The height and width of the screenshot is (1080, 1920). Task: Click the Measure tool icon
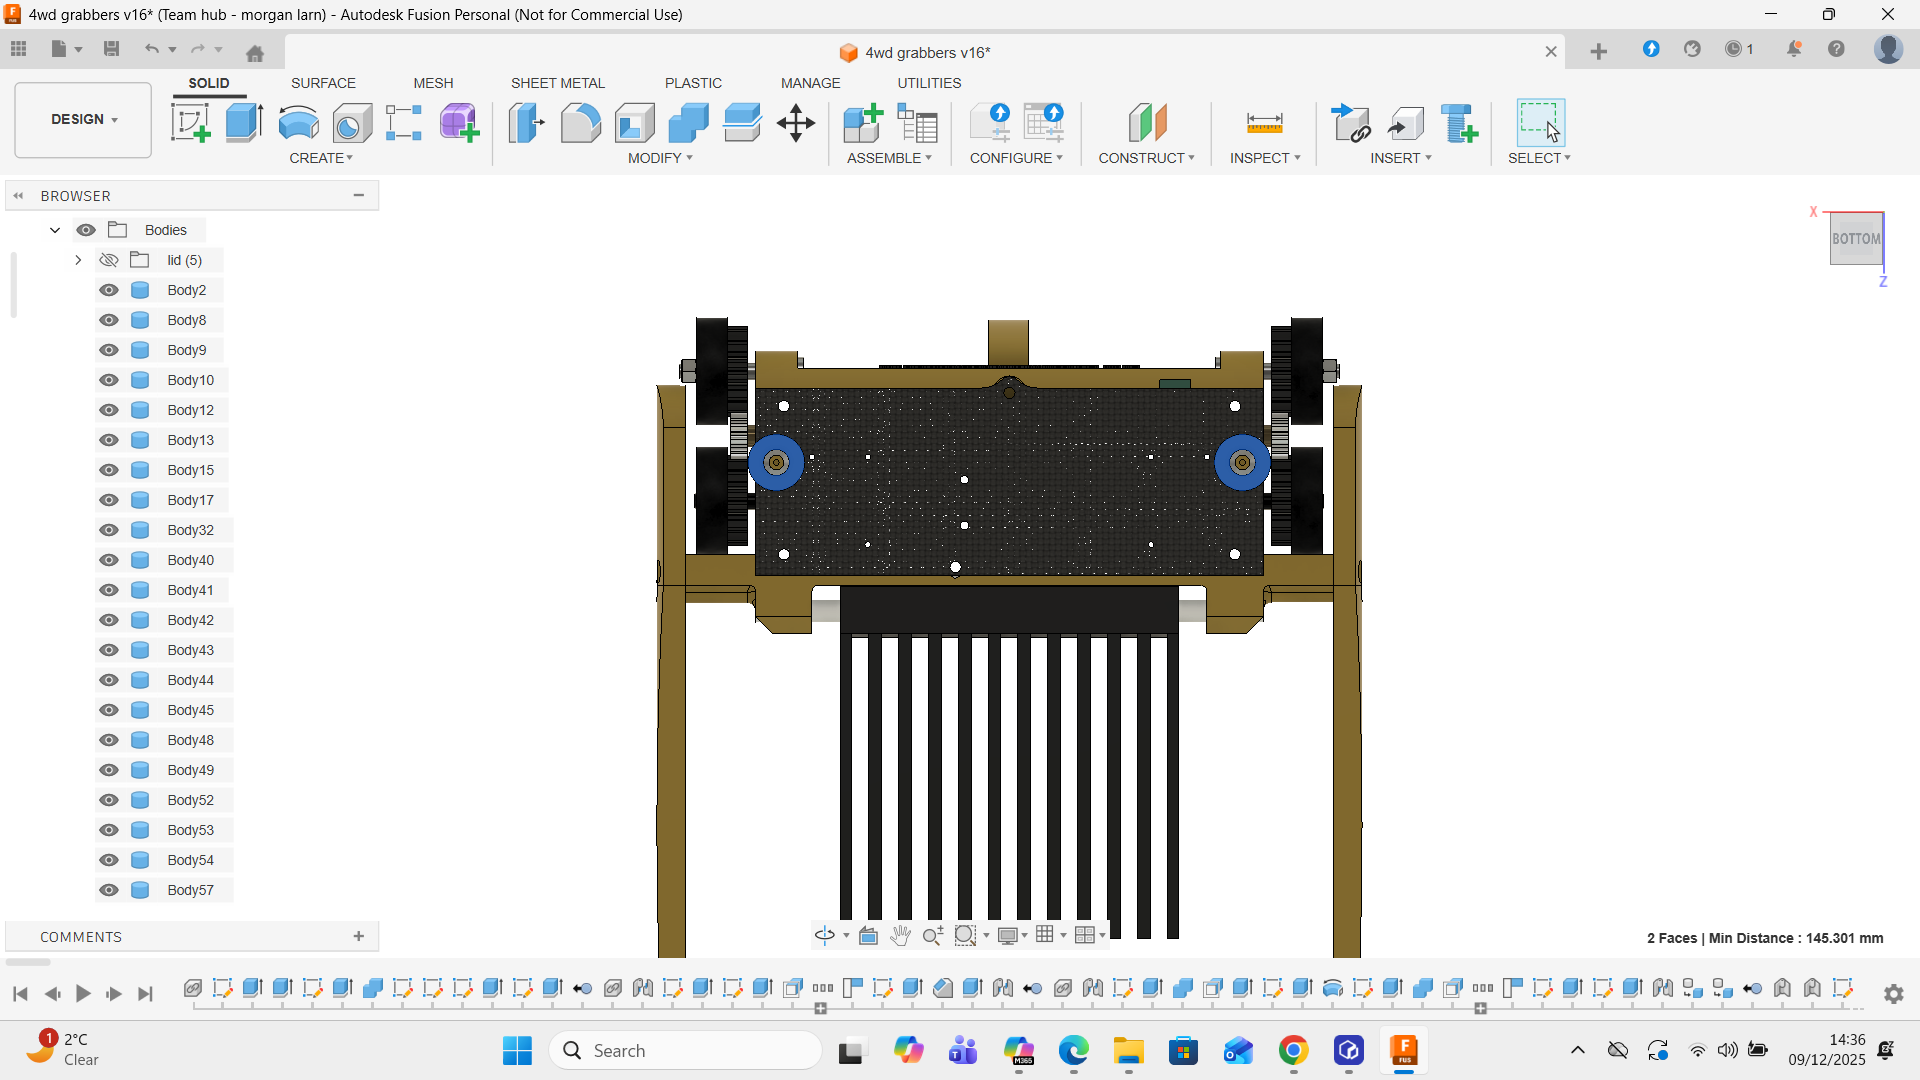pos(1264,123)
